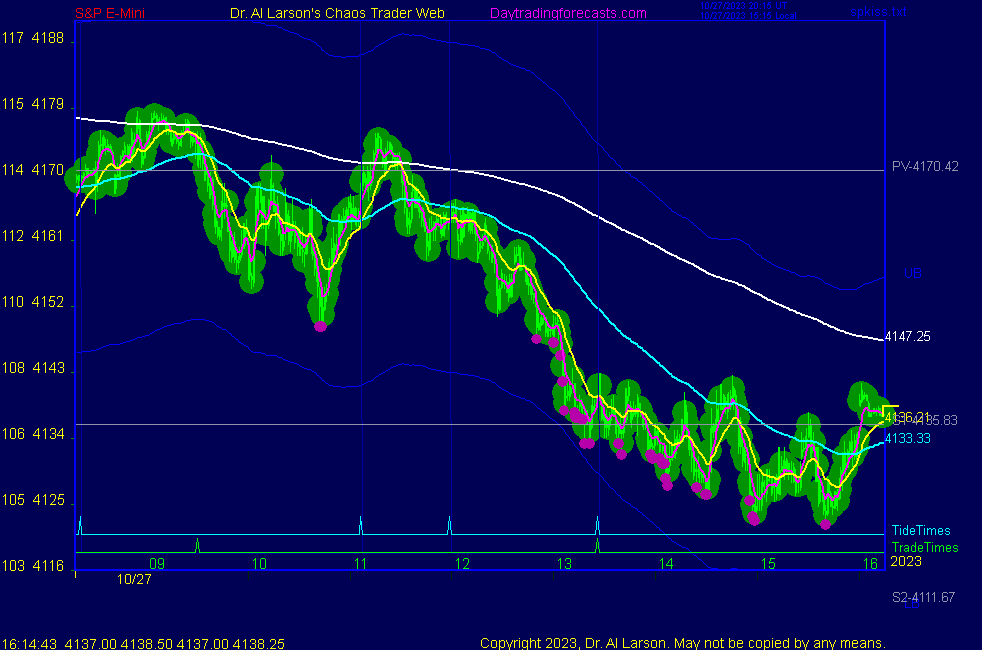Click the 4133.33 cyan line value
The image size is (982, 650).
(x=907, y=438)
